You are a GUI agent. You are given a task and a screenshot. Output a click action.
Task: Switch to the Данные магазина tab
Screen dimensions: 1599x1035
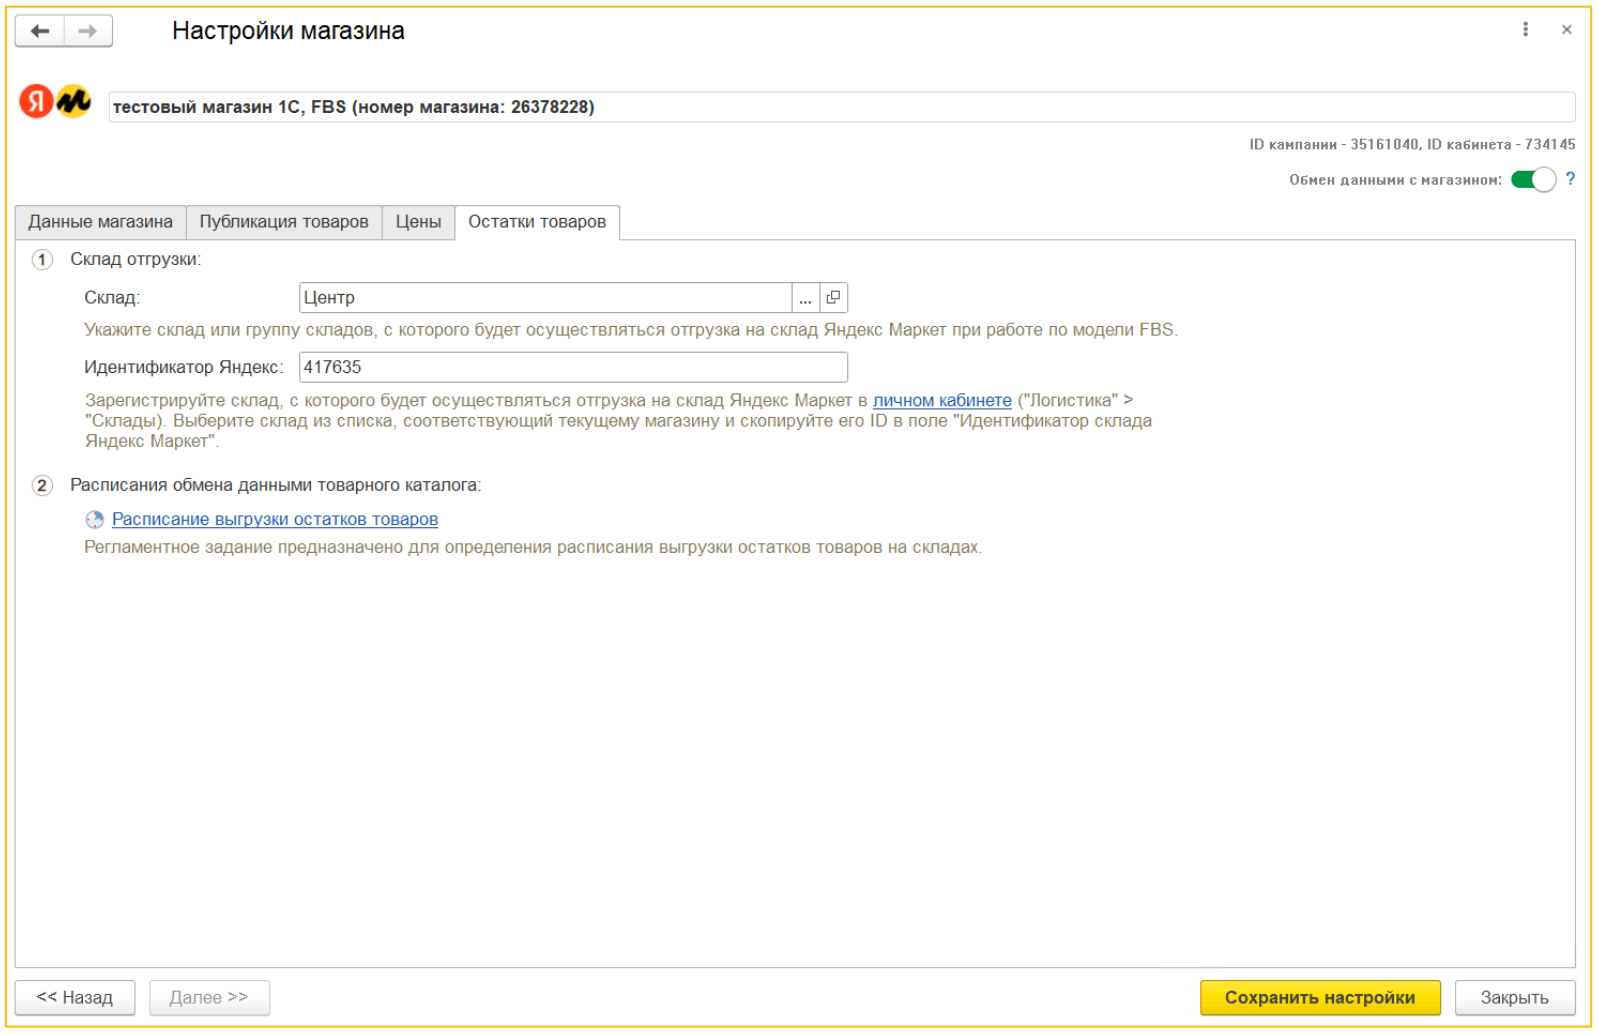coord(100,222)
